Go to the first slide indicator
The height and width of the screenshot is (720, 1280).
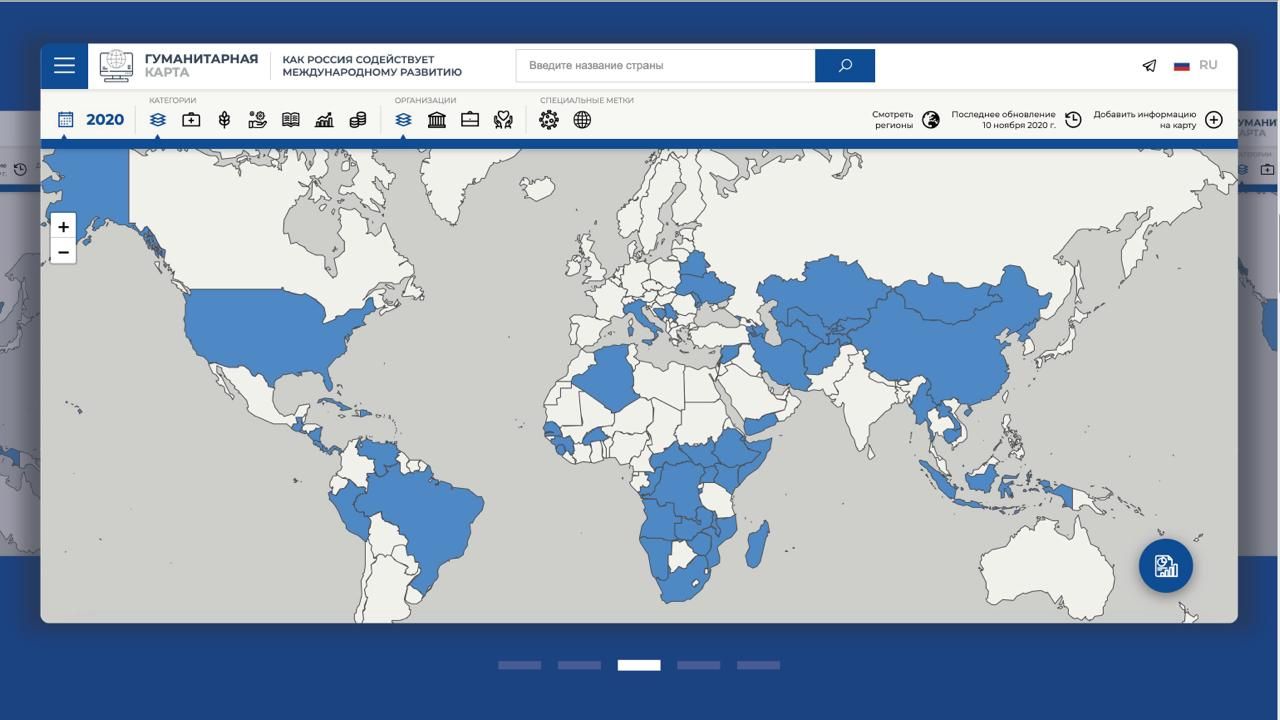pos(520,665)
